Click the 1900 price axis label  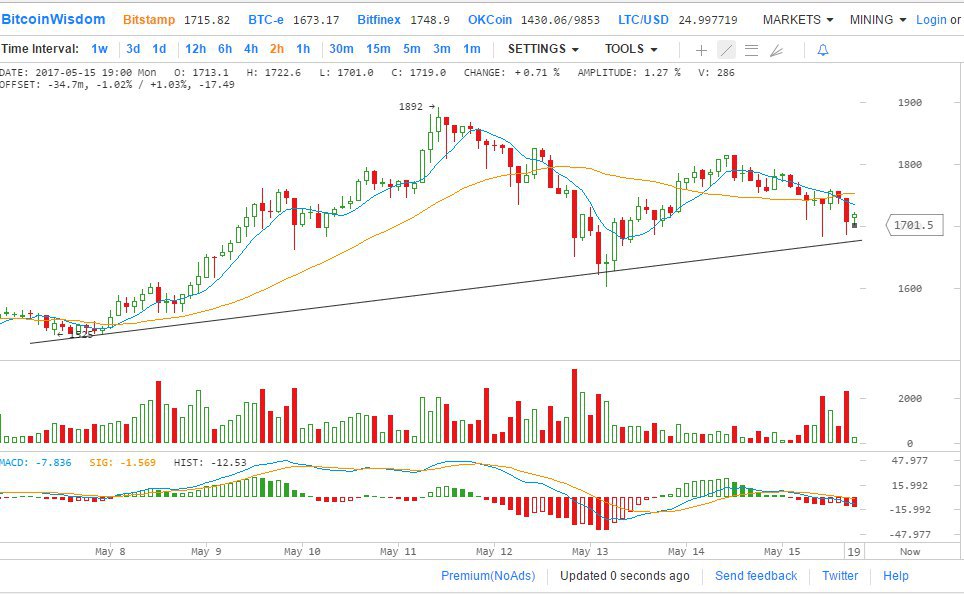click(910, 103)
